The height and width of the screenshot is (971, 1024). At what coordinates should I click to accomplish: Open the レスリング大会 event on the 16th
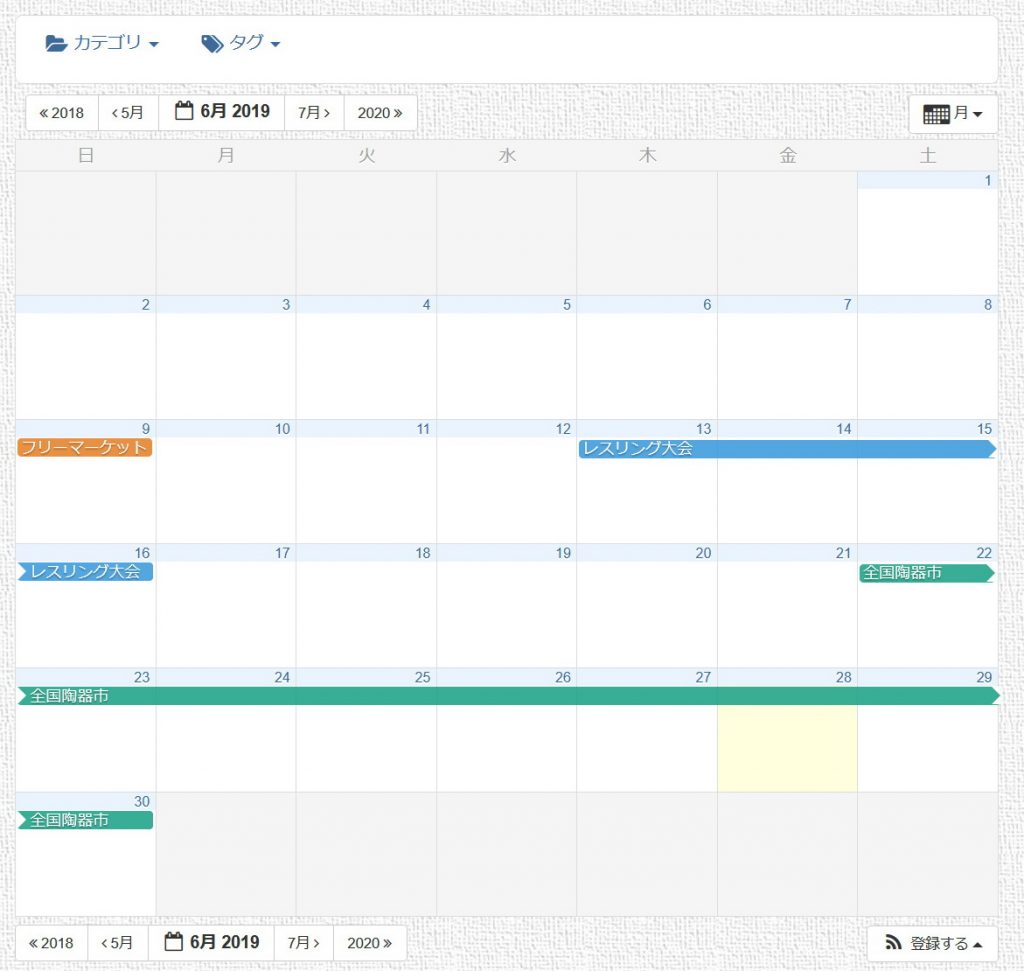(x=84, y=572)
